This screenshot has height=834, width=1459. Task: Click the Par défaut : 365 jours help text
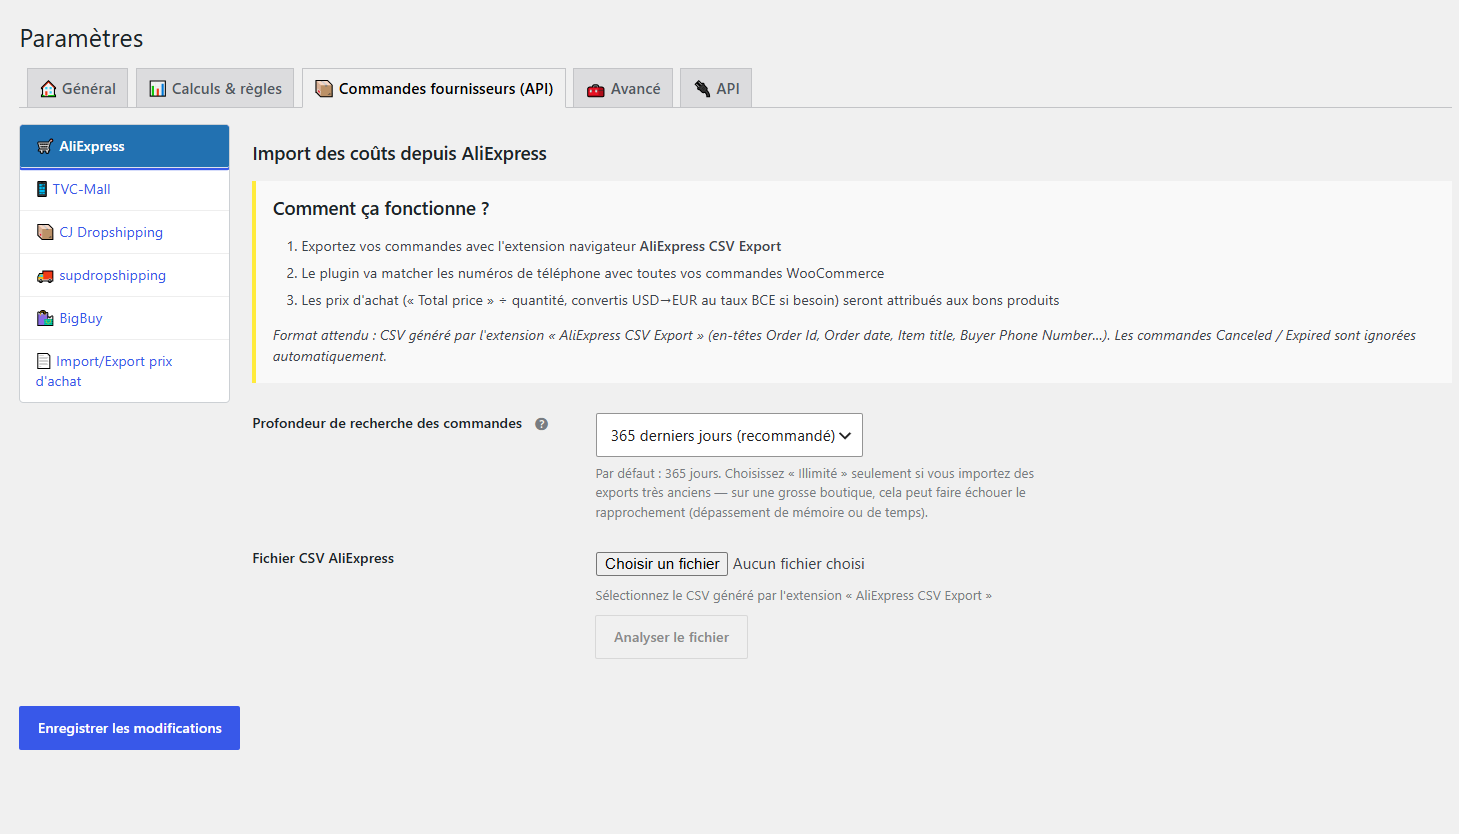pos(815,493)
